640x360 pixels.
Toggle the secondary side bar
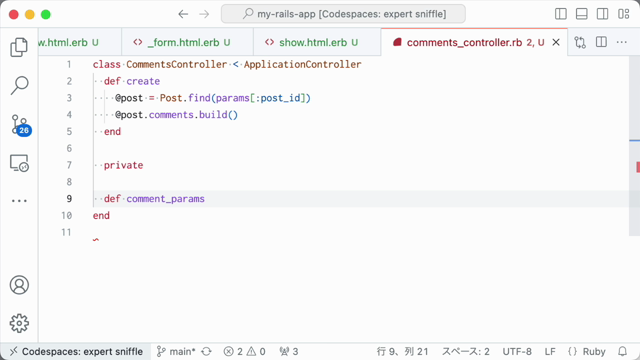602,14
